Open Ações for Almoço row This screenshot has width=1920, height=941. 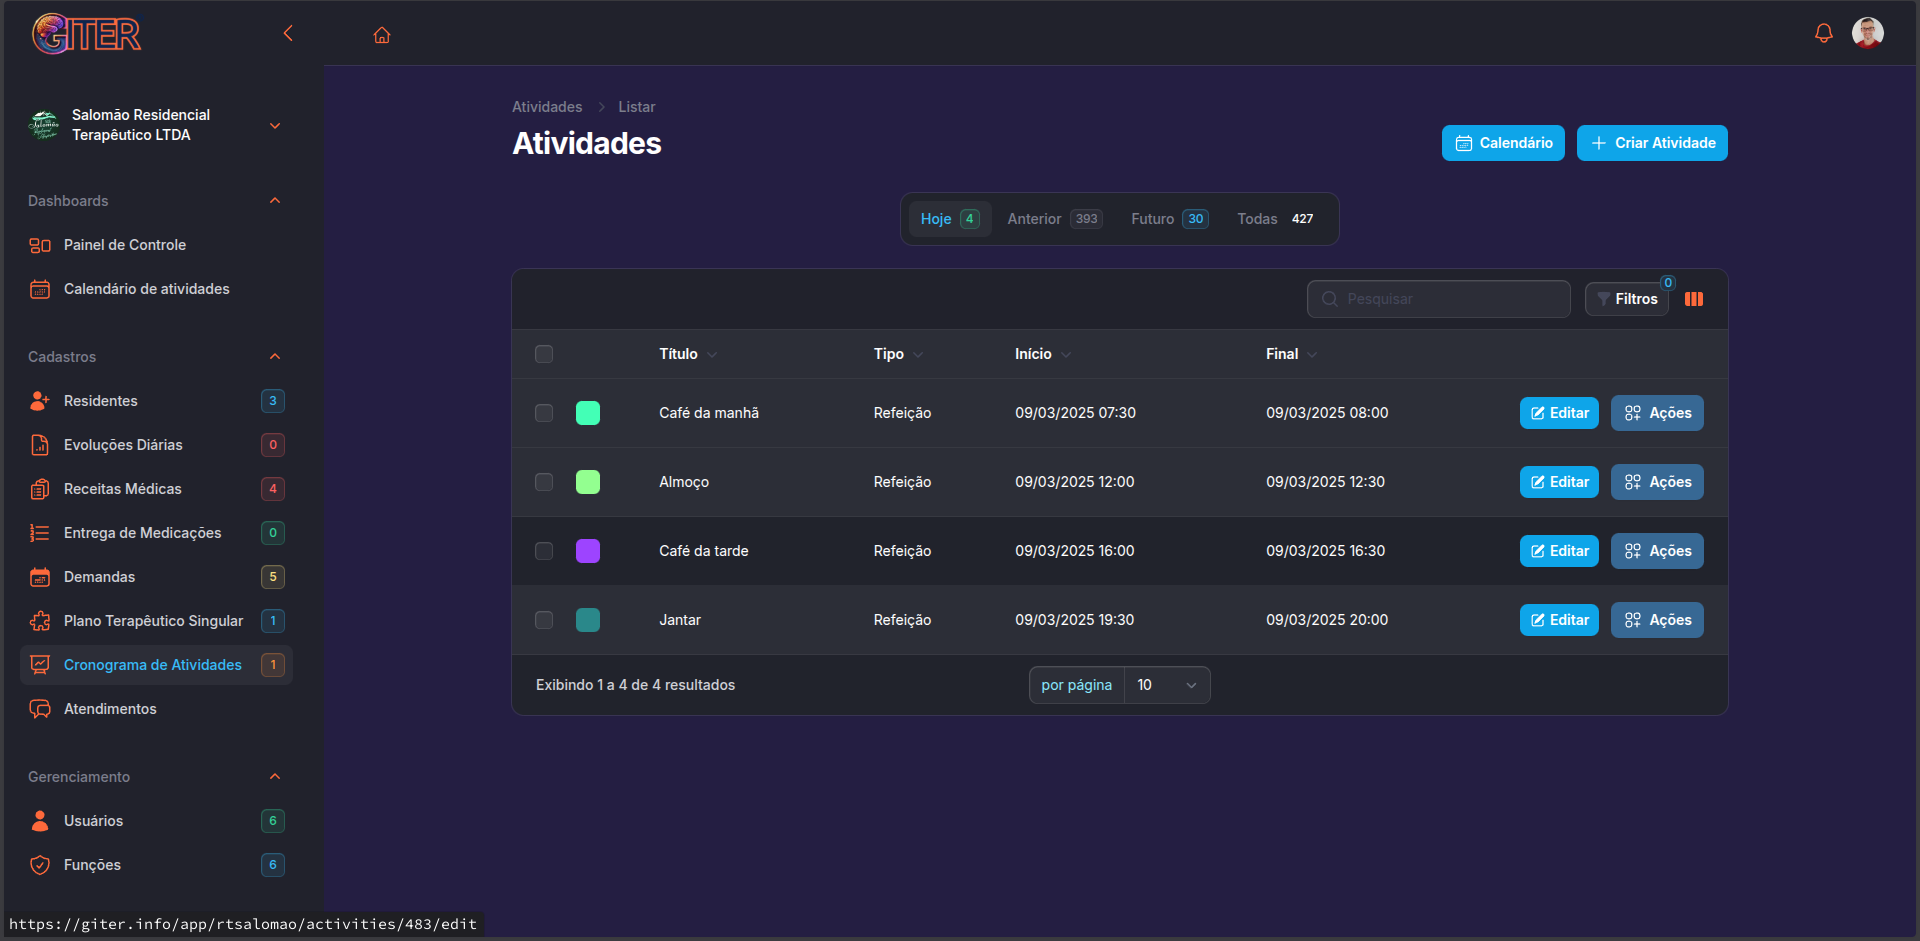1657,482
